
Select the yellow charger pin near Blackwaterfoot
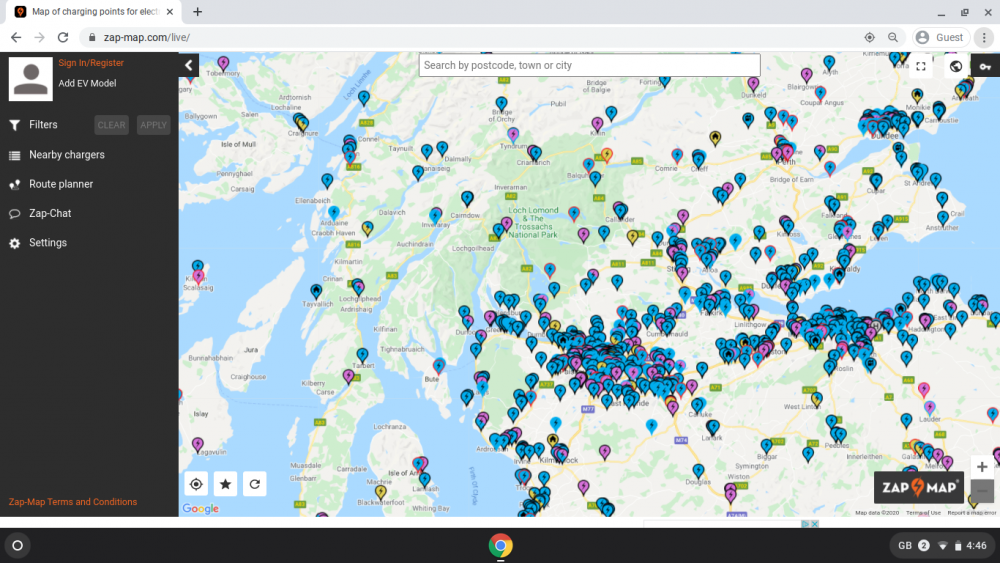(381, 492)
